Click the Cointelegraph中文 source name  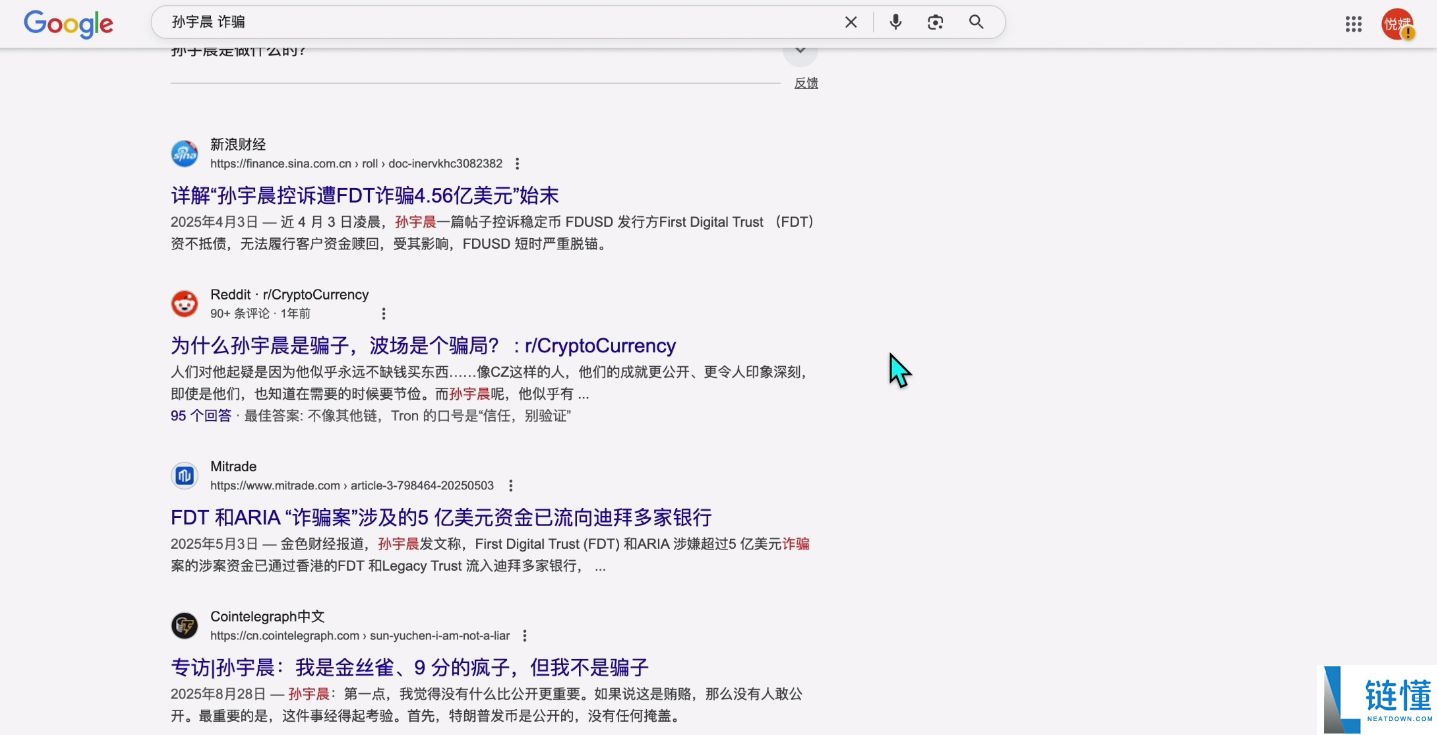coord(267,617)
